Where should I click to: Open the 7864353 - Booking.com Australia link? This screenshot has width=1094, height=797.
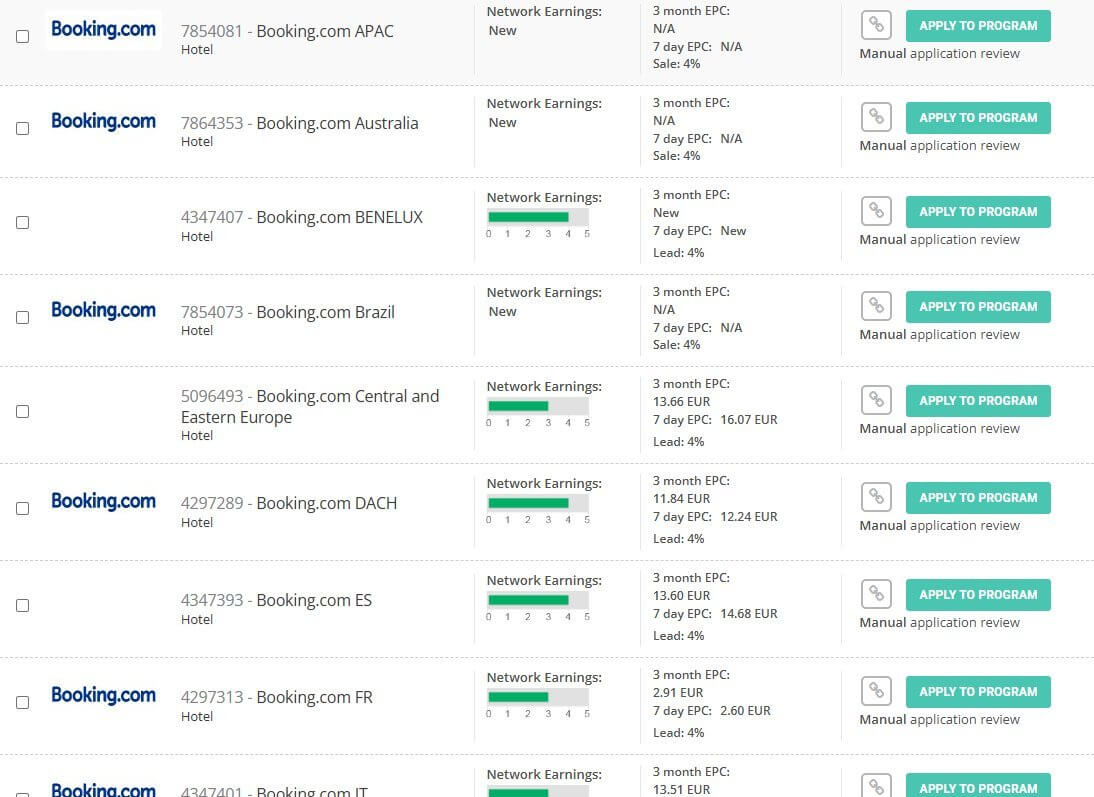point(299,124)
